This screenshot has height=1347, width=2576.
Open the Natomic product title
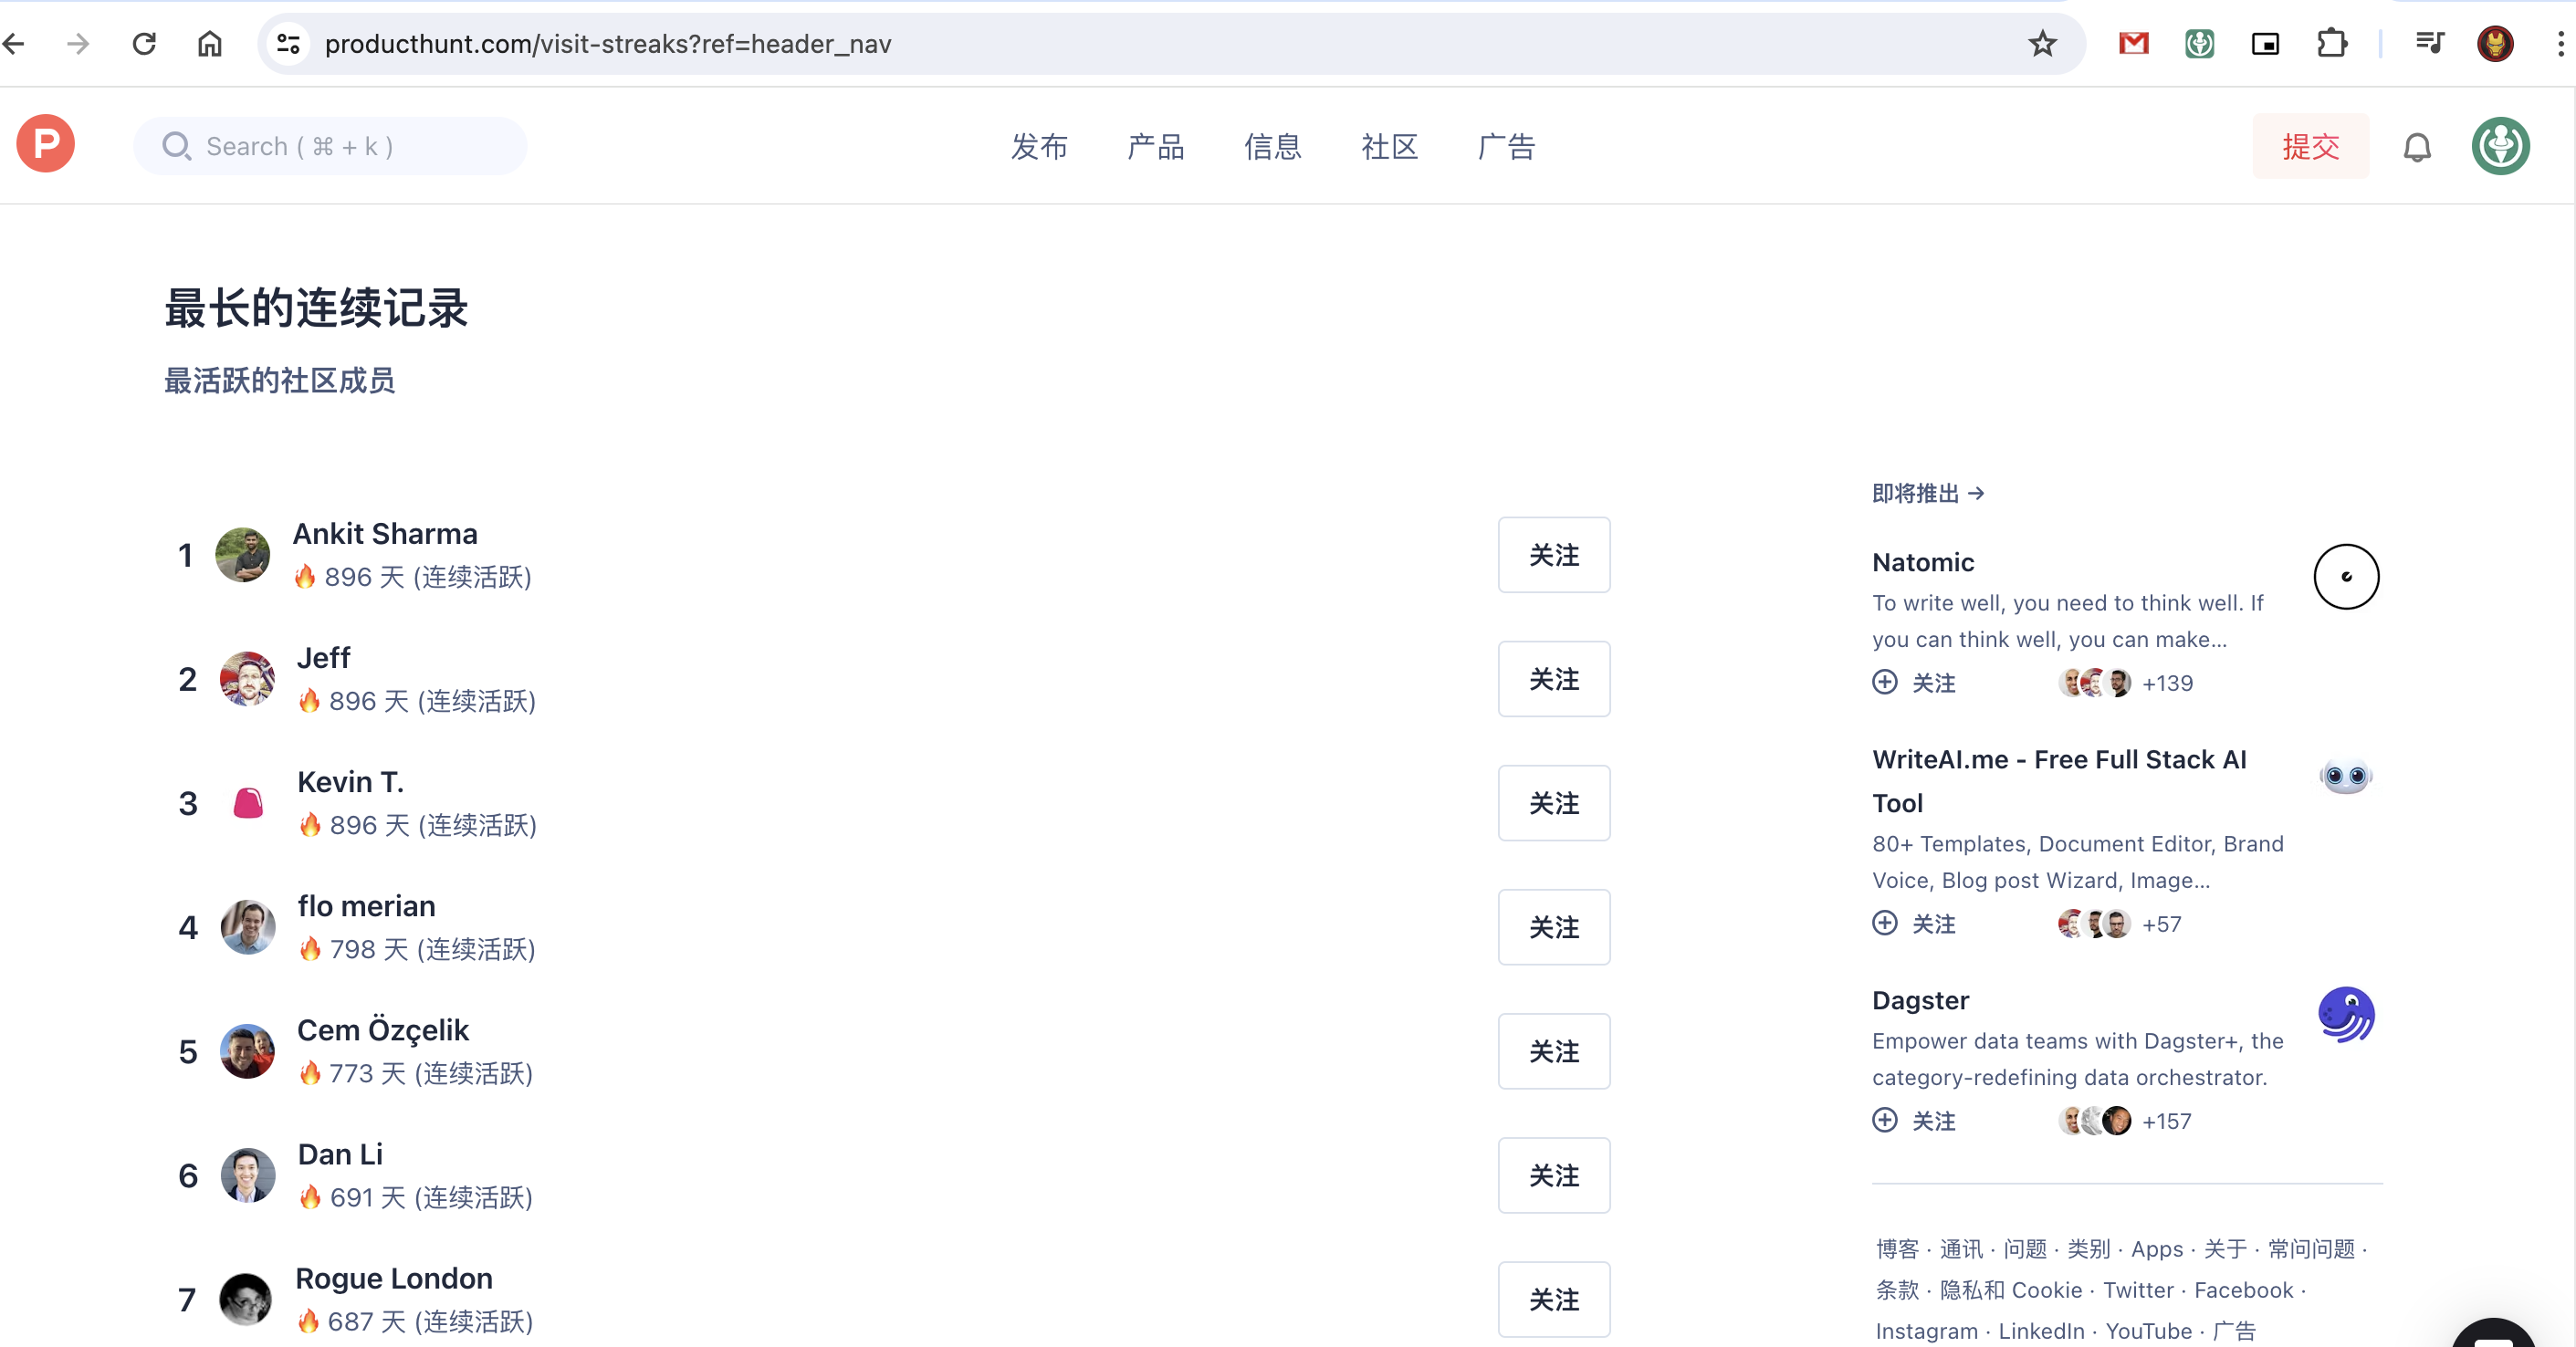[x=1923, y=562]
